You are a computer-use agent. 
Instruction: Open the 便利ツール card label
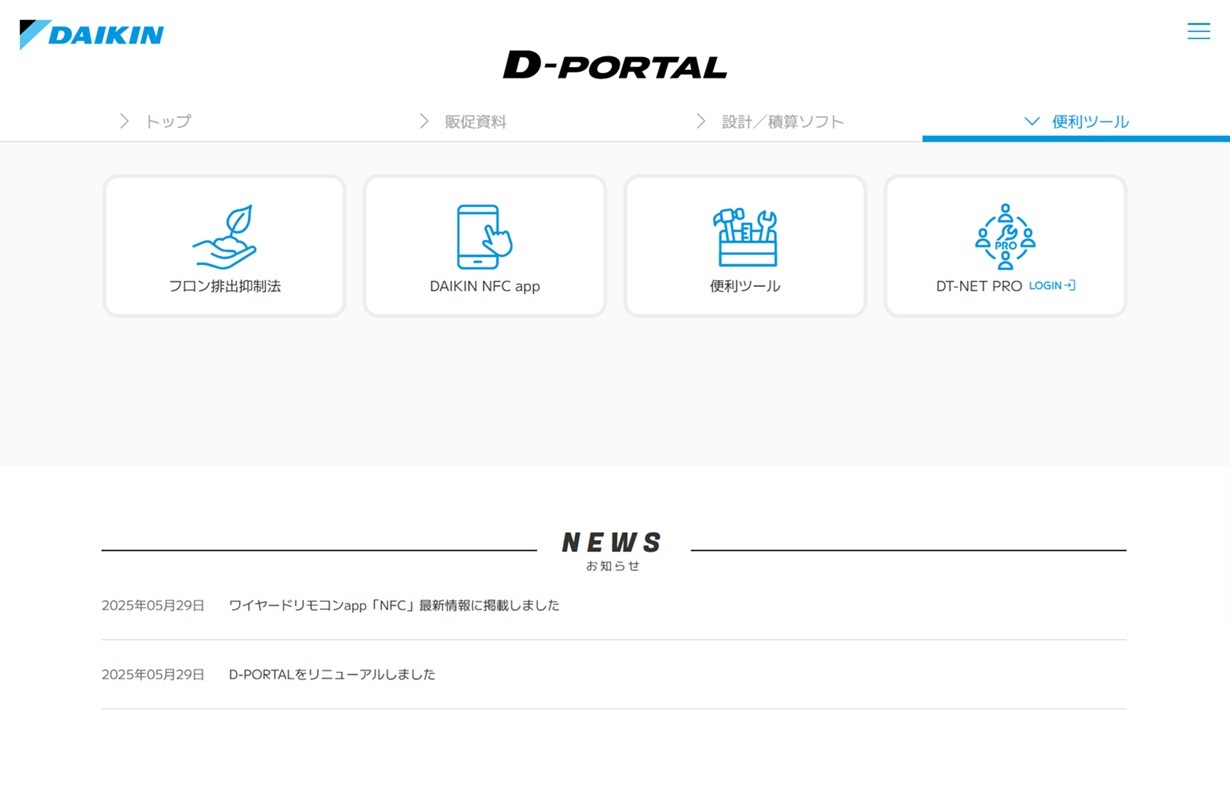(x=745, y=286)
